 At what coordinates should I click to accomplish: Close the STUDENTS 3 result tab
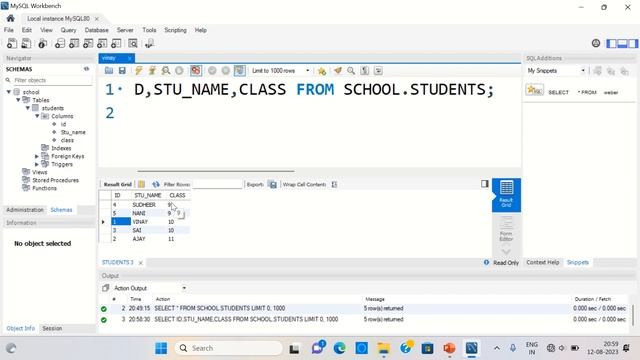(x=140, y=263)
